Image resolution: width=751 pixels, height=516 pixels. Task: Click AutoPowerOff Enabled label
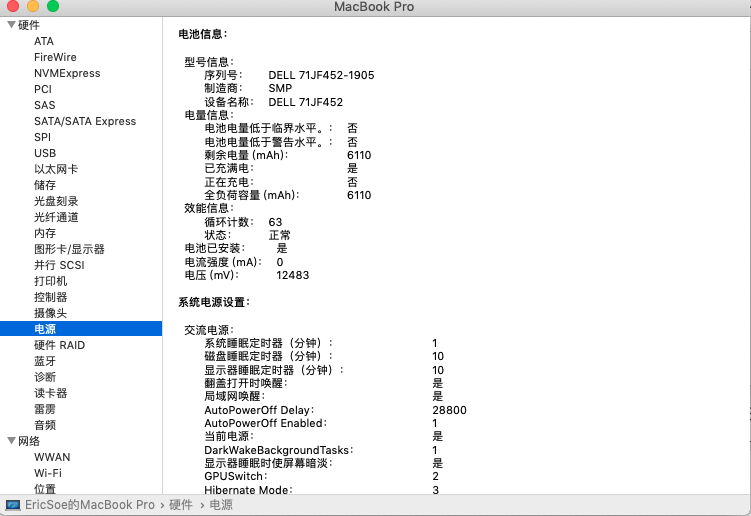265,423
